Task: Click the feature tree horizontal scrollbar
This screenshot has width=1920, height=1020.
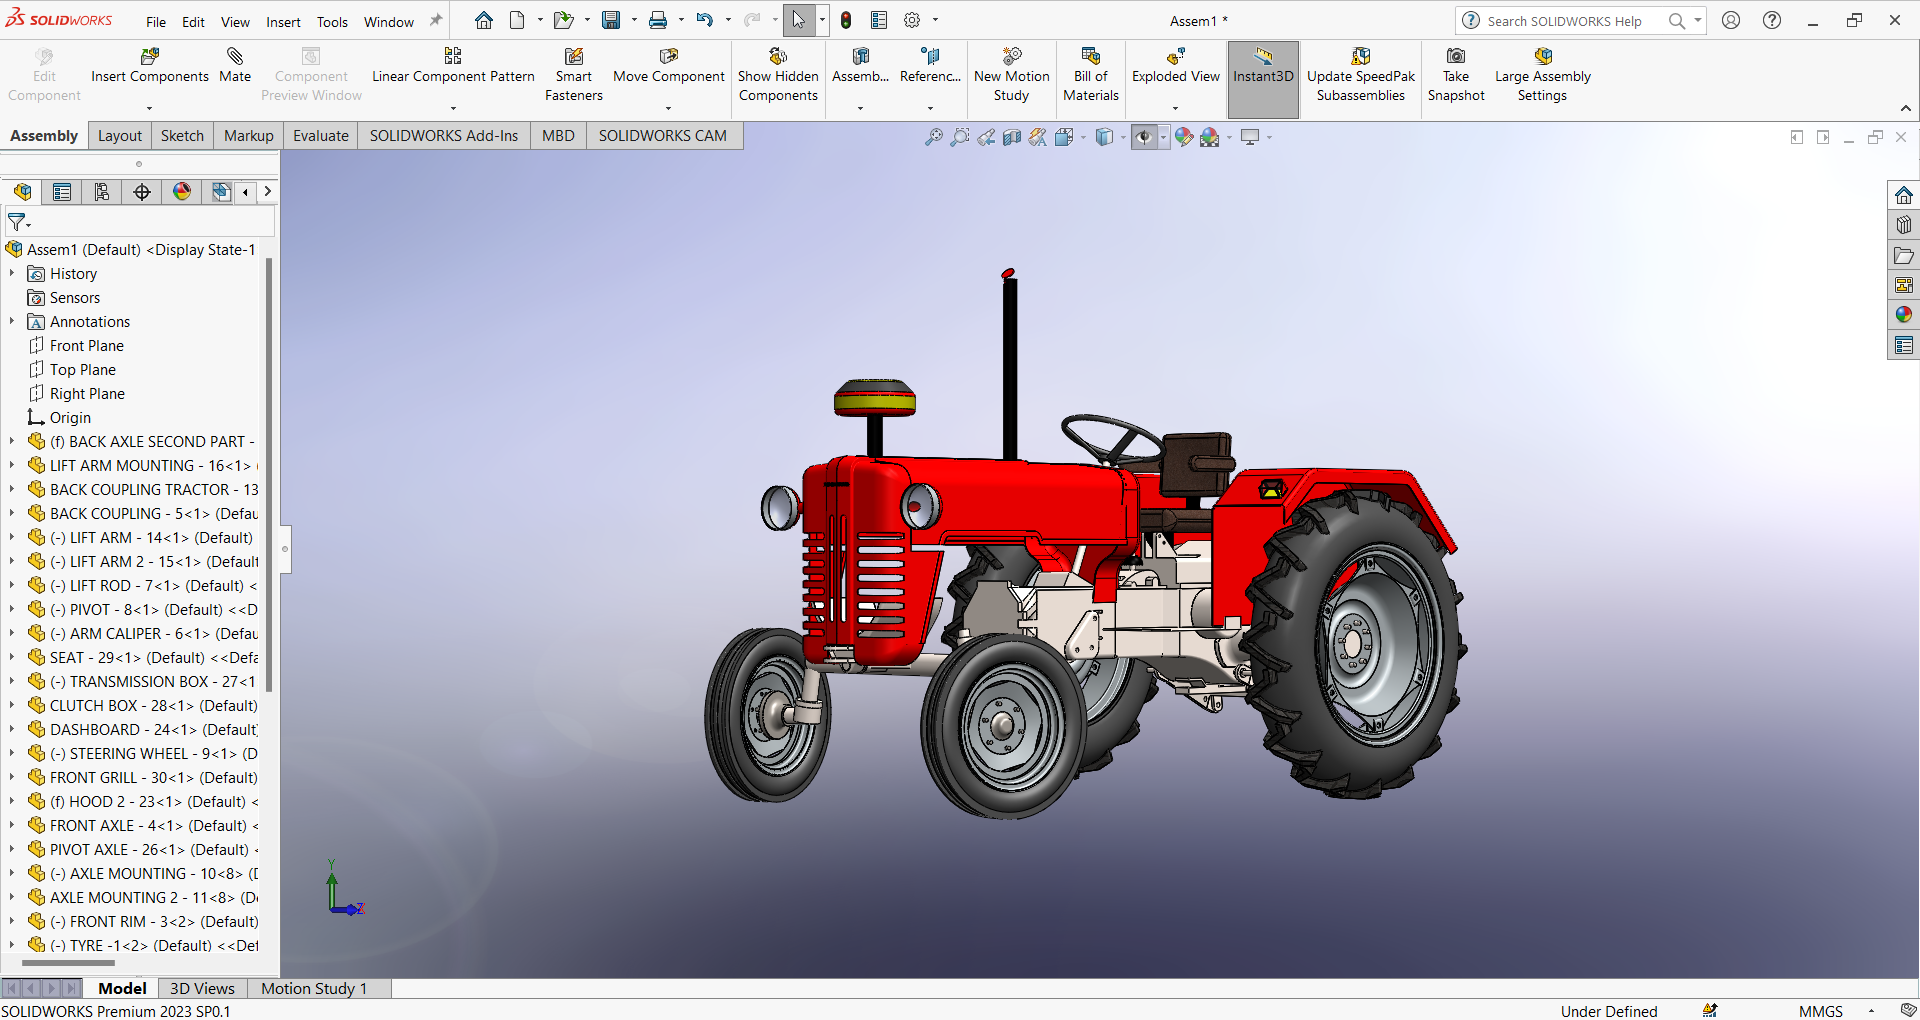Action: pos(68,963)
